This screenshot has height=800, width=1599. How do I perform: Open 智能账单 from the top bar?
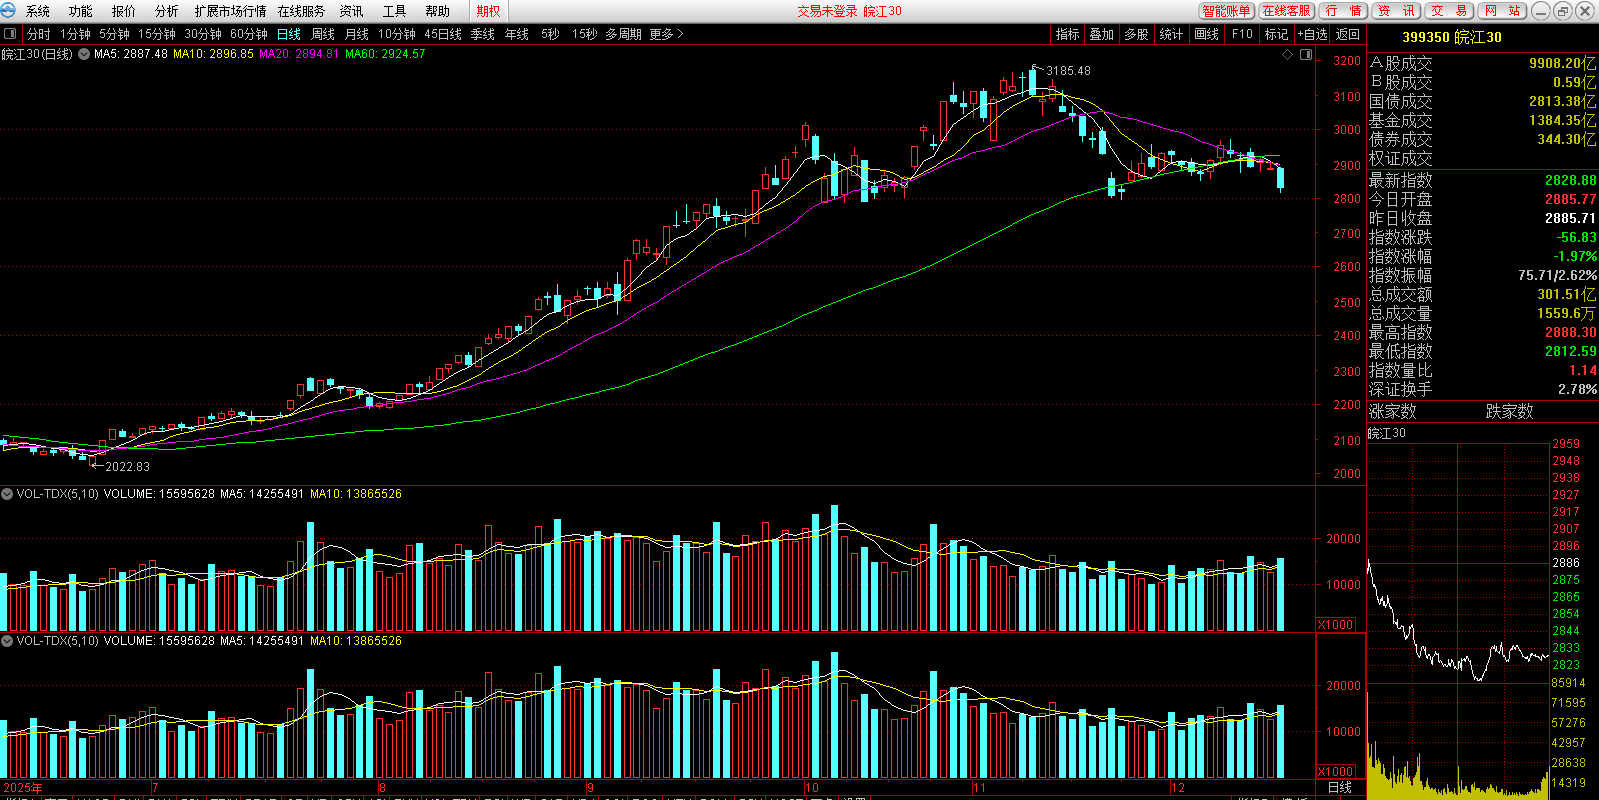coord(1226,11)
